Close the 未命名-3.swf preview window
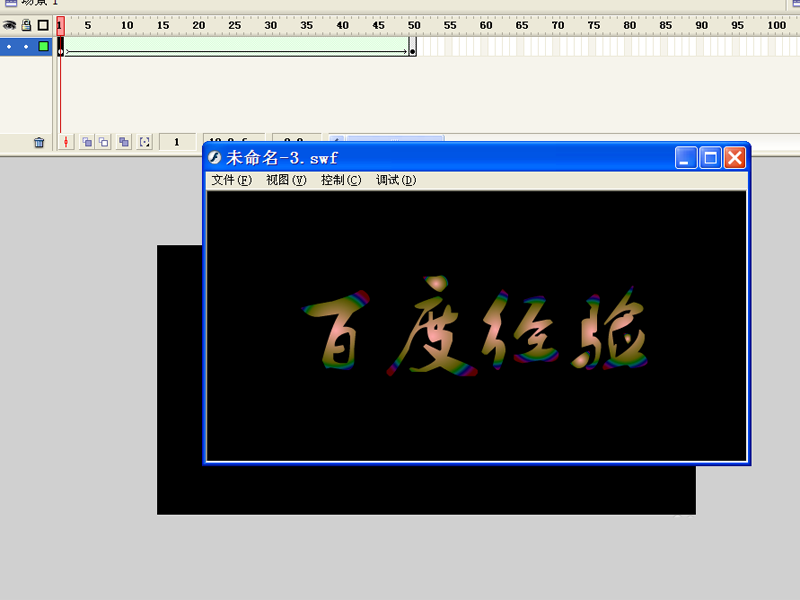 tap(735, 158)
